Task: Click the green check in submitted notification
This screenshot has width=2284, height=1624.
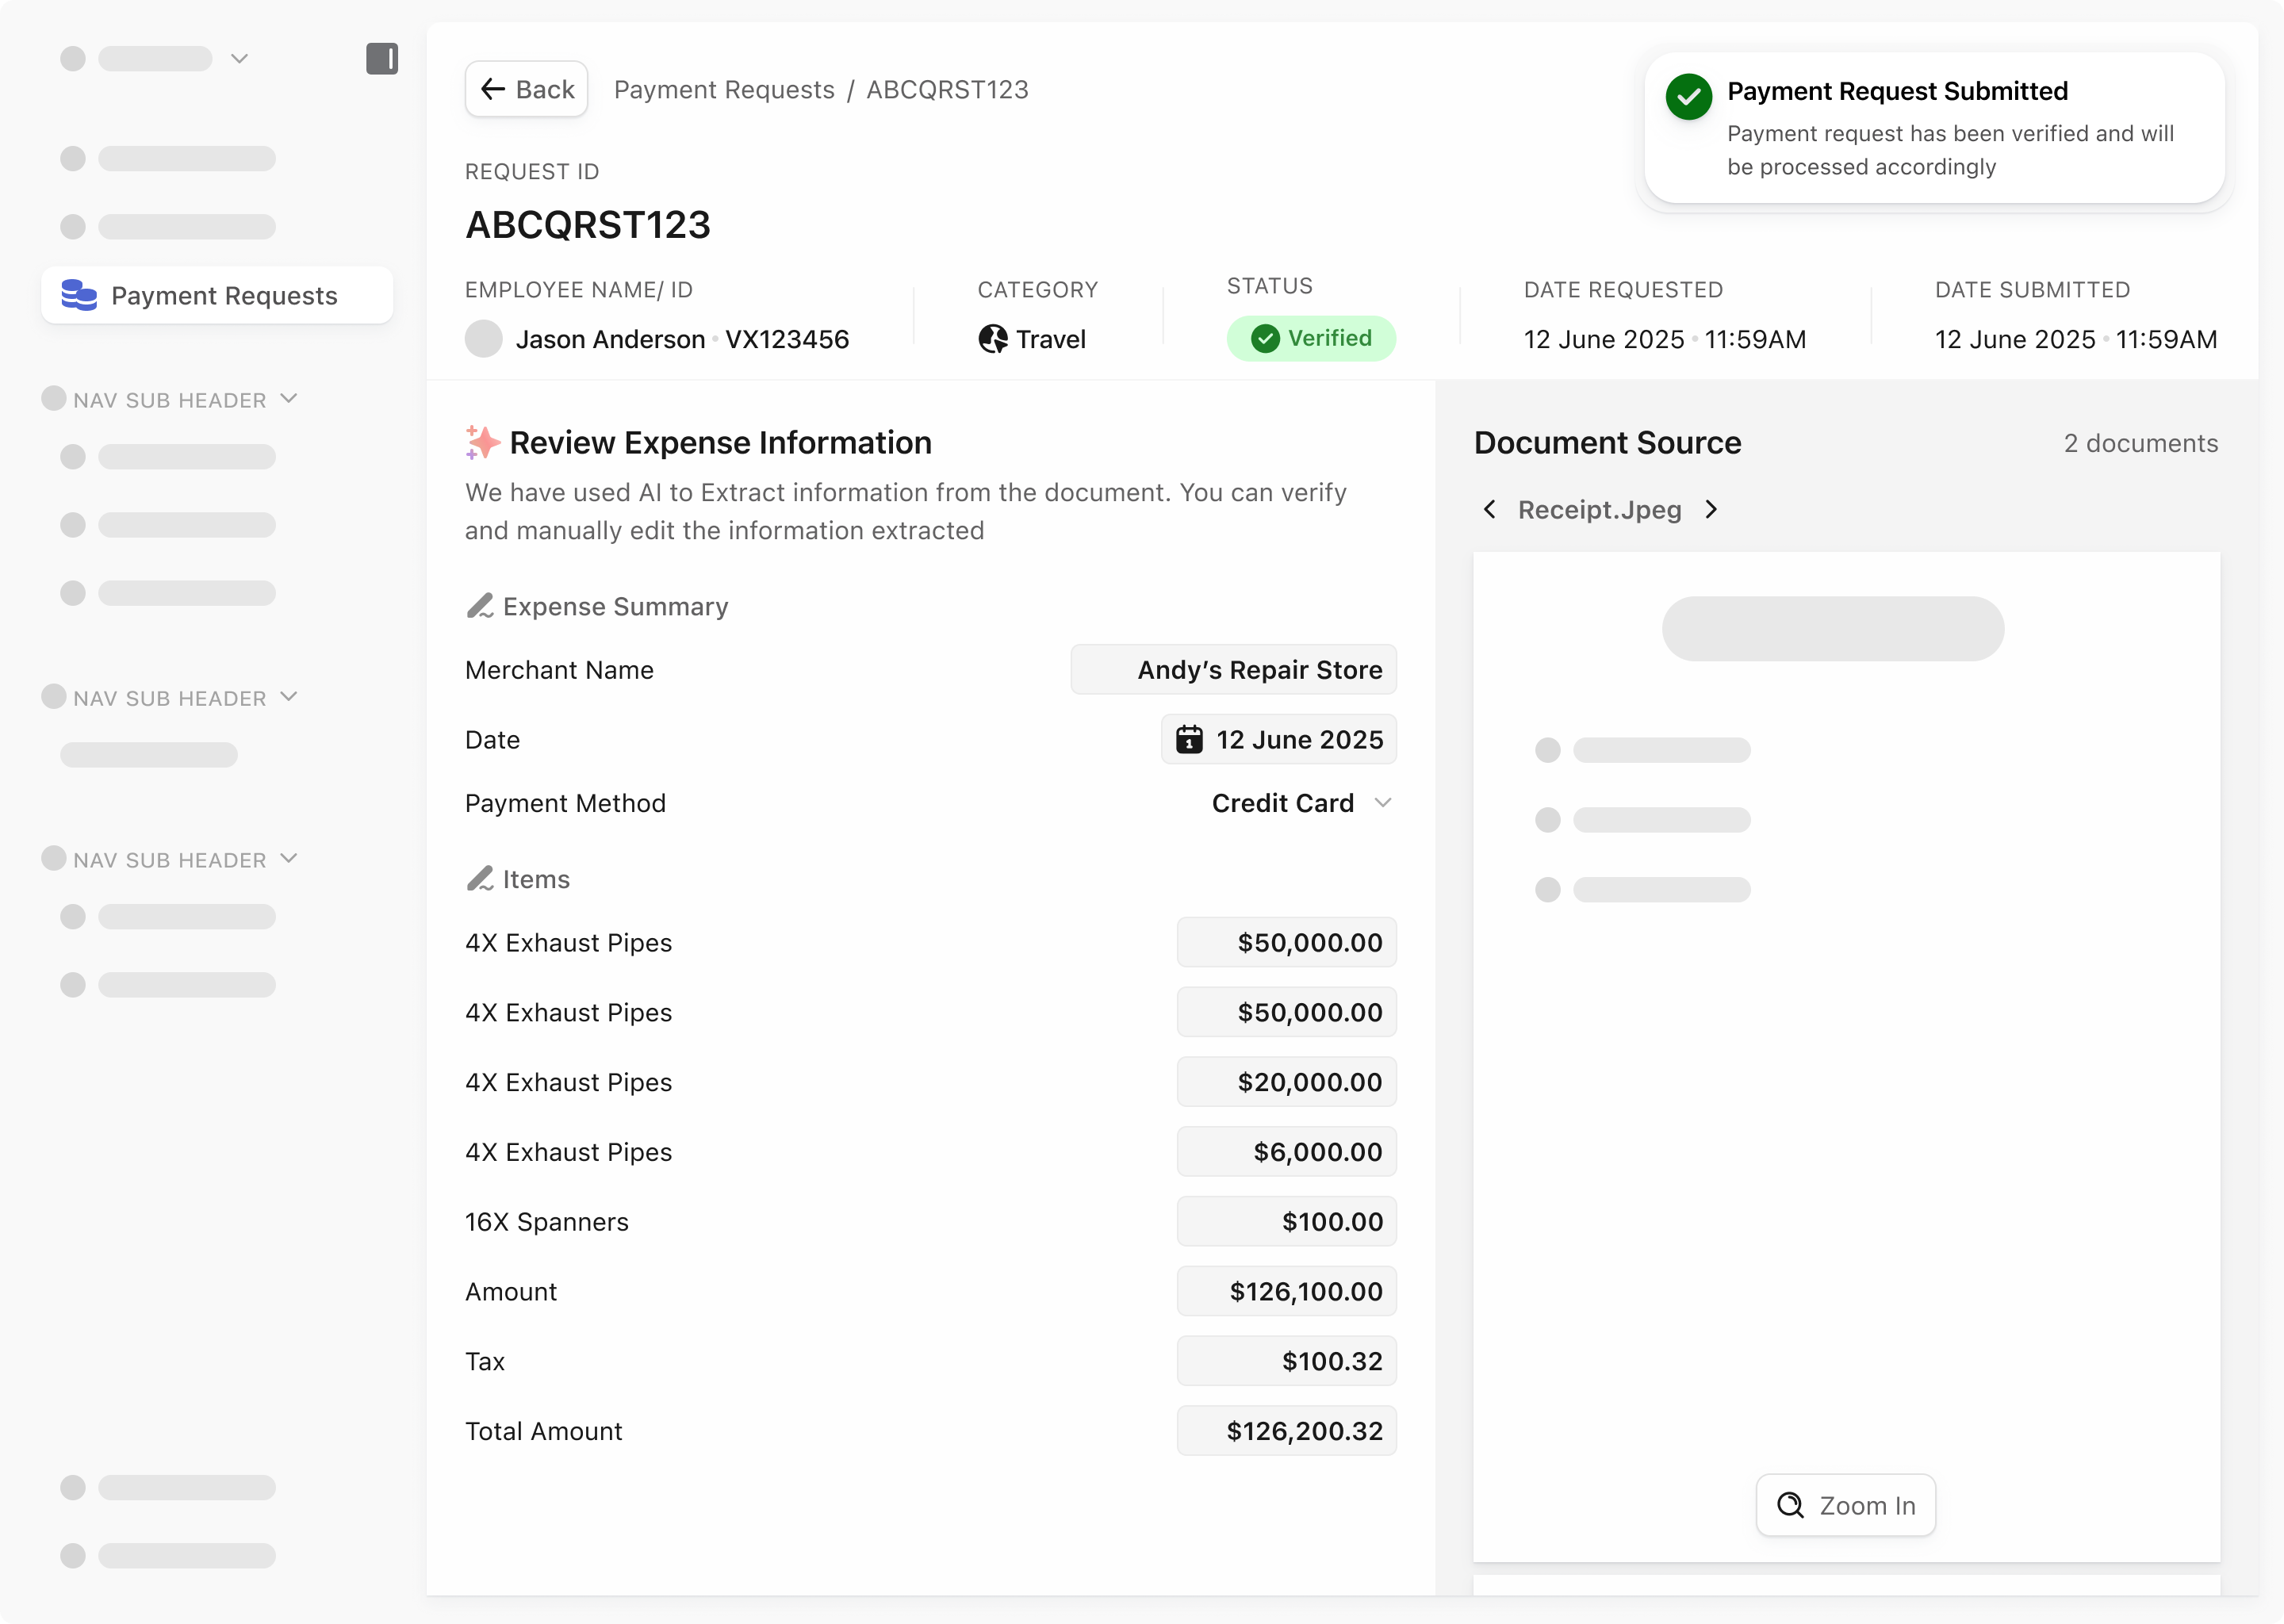Action: tap(1689, 96)
